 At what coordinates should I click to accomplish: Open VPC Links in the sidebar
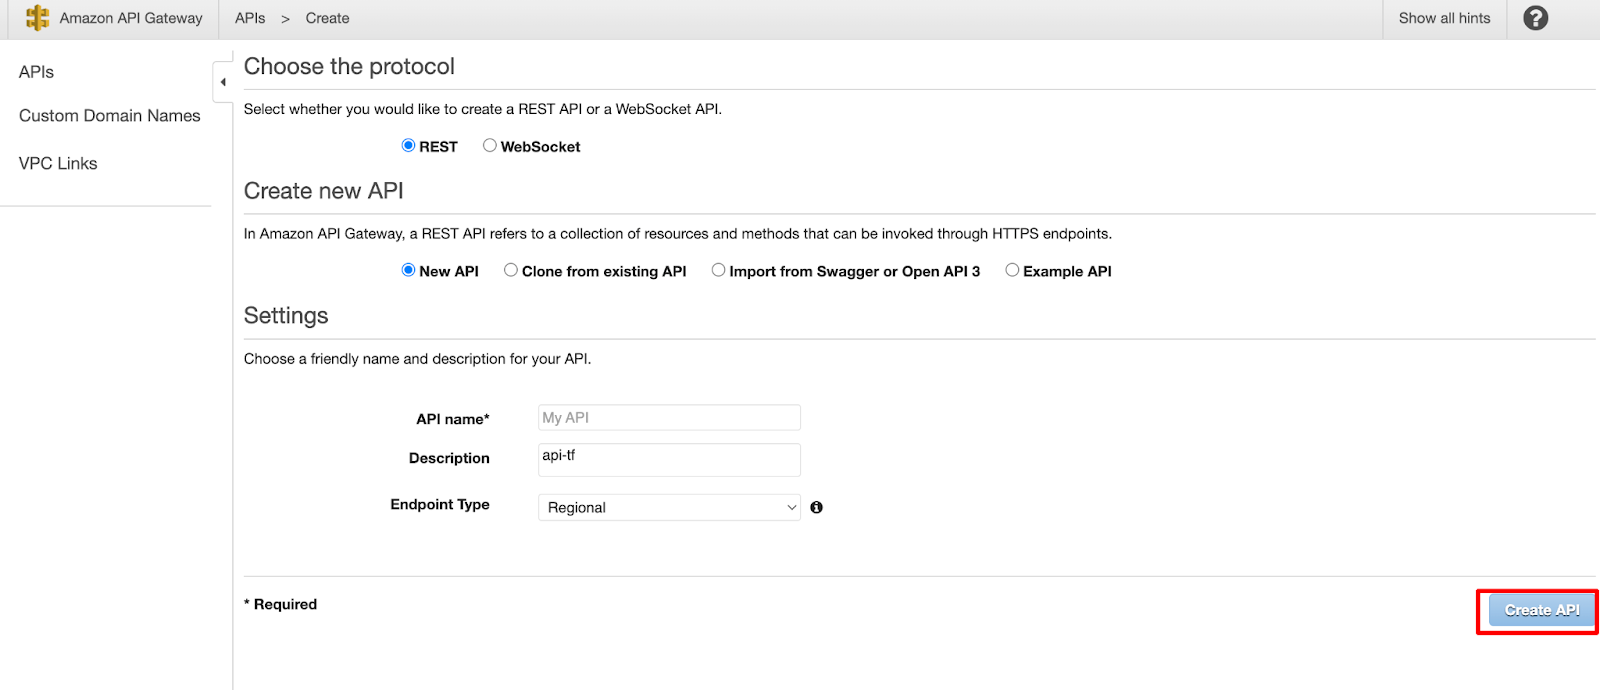pyautogui.click(x=58, y=163)
